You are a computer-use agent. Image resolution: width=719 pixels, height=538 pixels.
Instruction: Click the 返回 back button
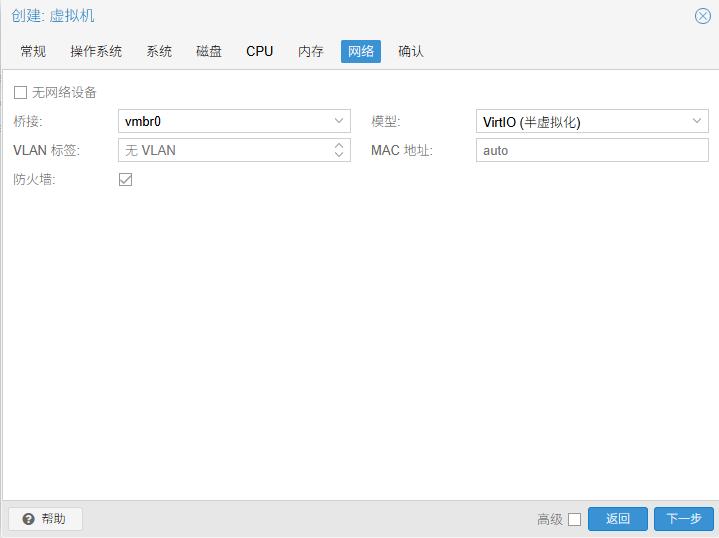pyautogui.click(x=618, y=519)
